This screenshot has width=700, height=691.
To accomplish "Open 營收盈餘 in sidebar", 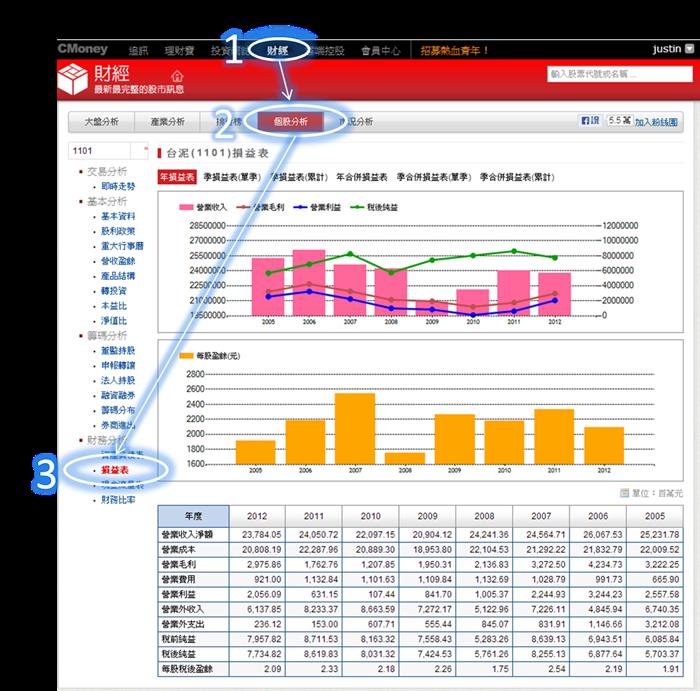I will pyautogui.click(x=118, y=261).
